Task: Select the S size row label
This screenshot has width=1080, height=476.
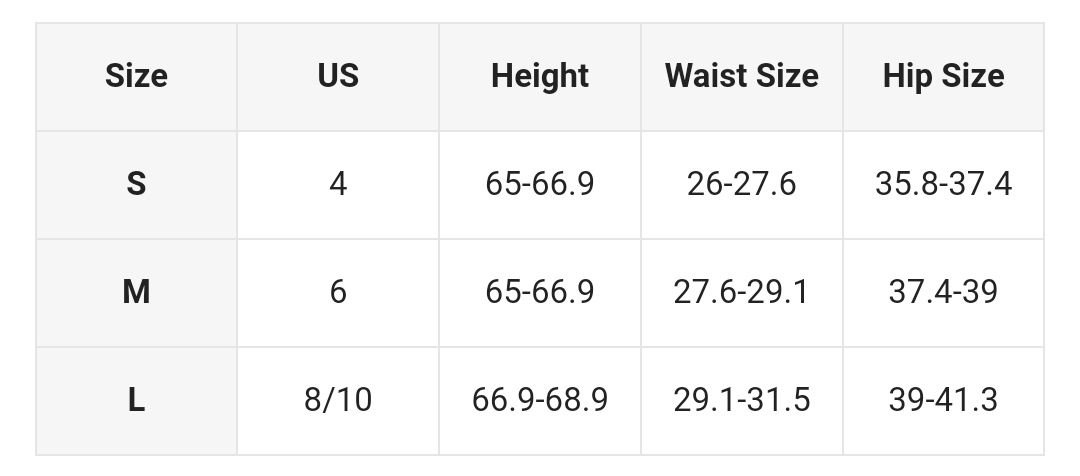Action: [x=136, y=185]
